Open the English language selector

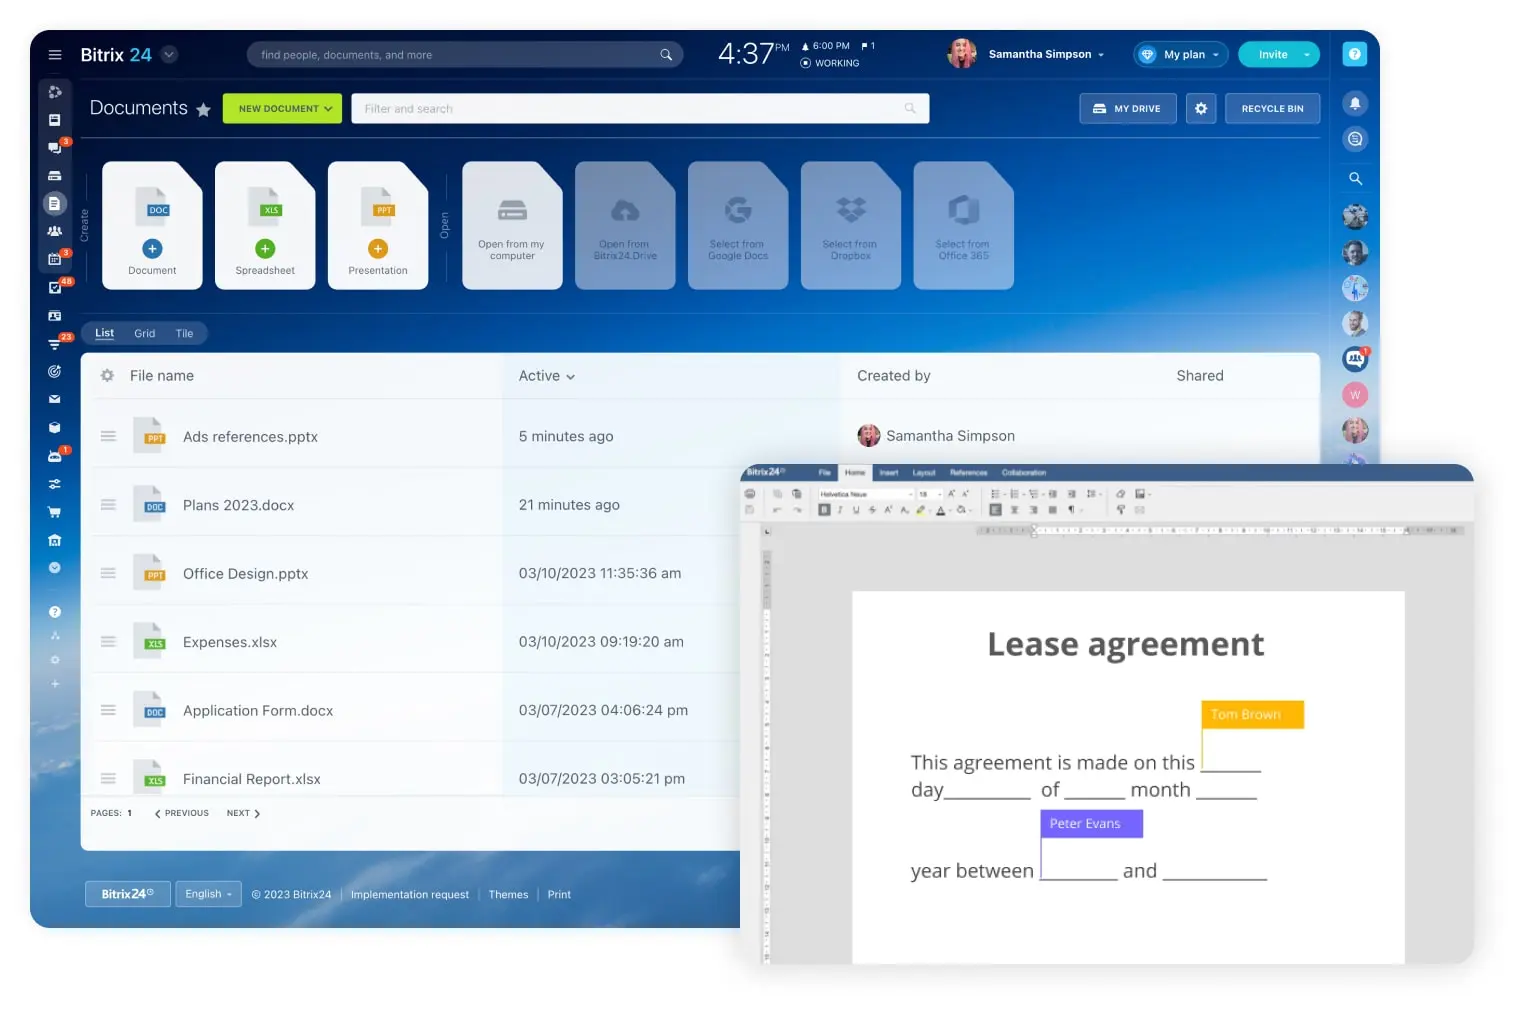pyautogui.click(x=208, y=894)
